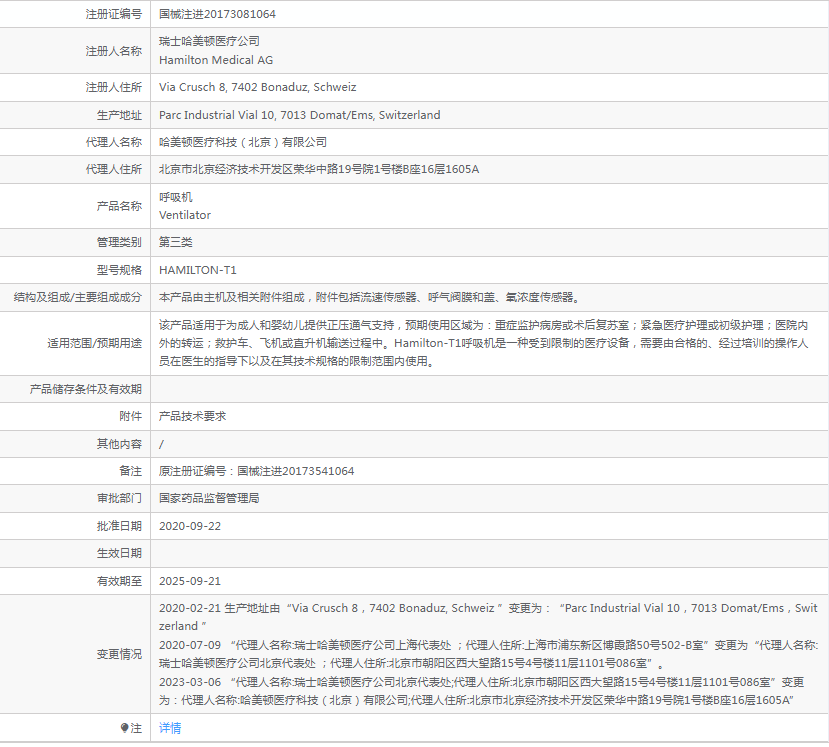
Task: Click the 审批部门 label
Action: click(119, 498)
